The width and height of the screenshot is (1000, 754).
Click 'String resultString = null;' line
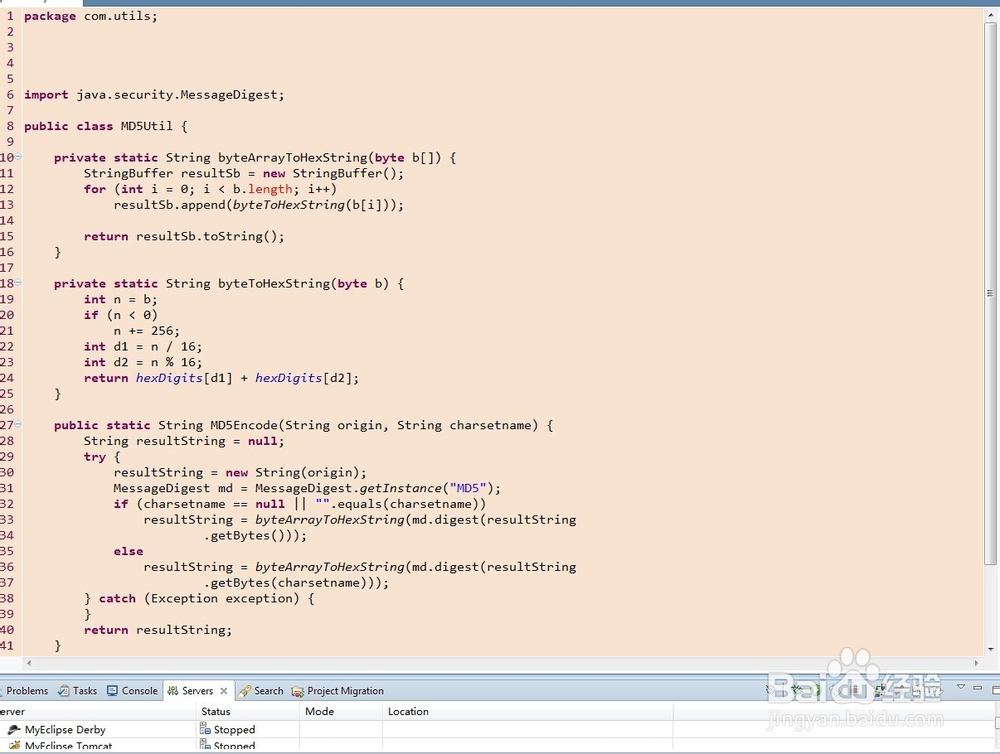click(x=184, y=441)
